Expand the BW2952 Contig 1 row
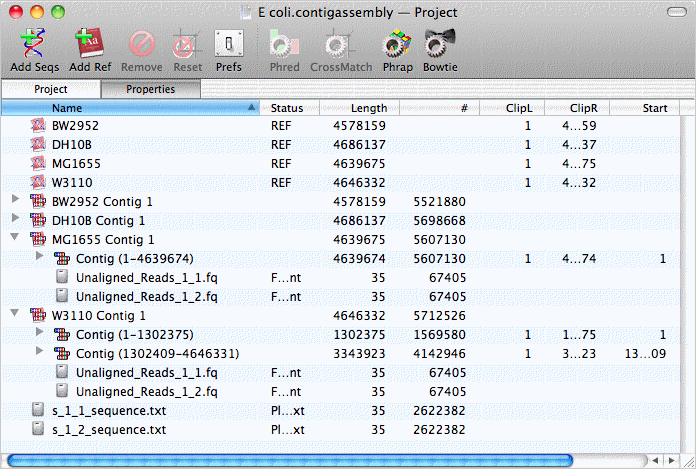Viewport: 696px width, 469px height. pos(15,198)
